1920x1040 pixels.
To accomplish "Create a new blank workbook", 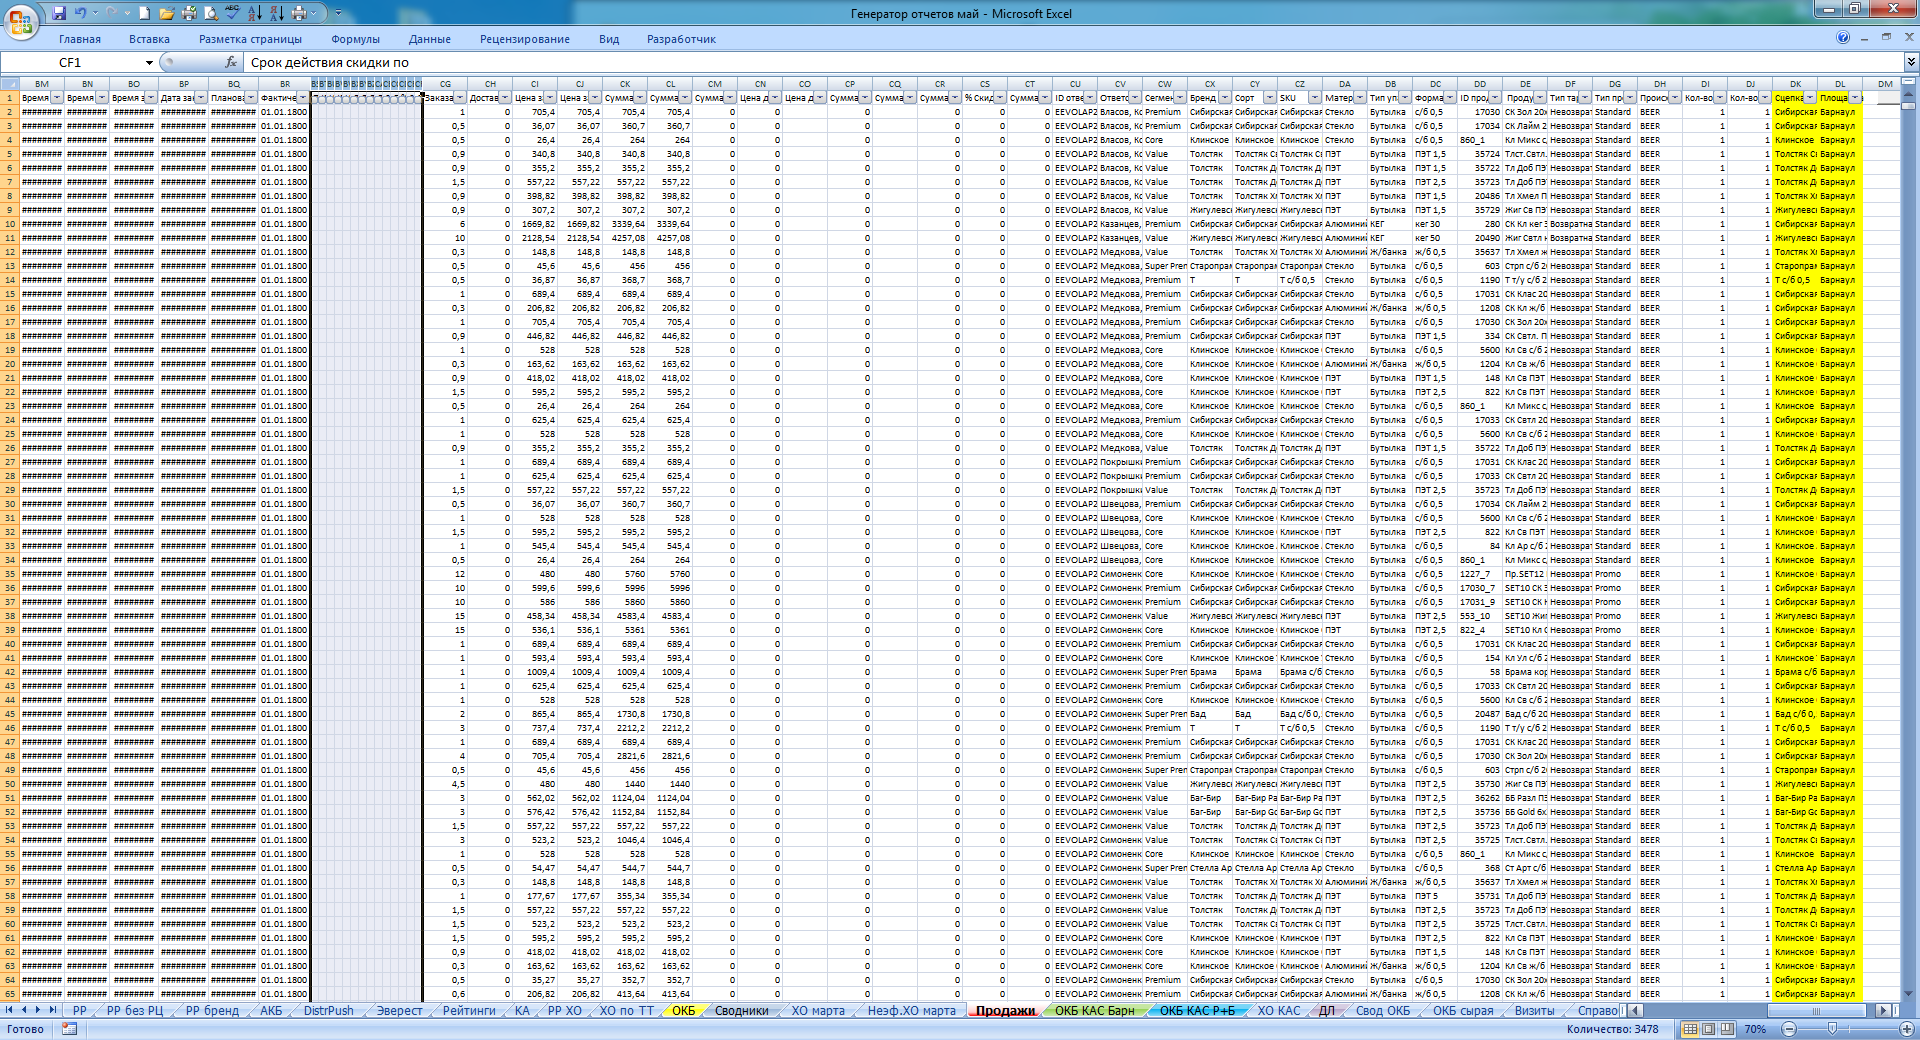I will click(145, 13).
